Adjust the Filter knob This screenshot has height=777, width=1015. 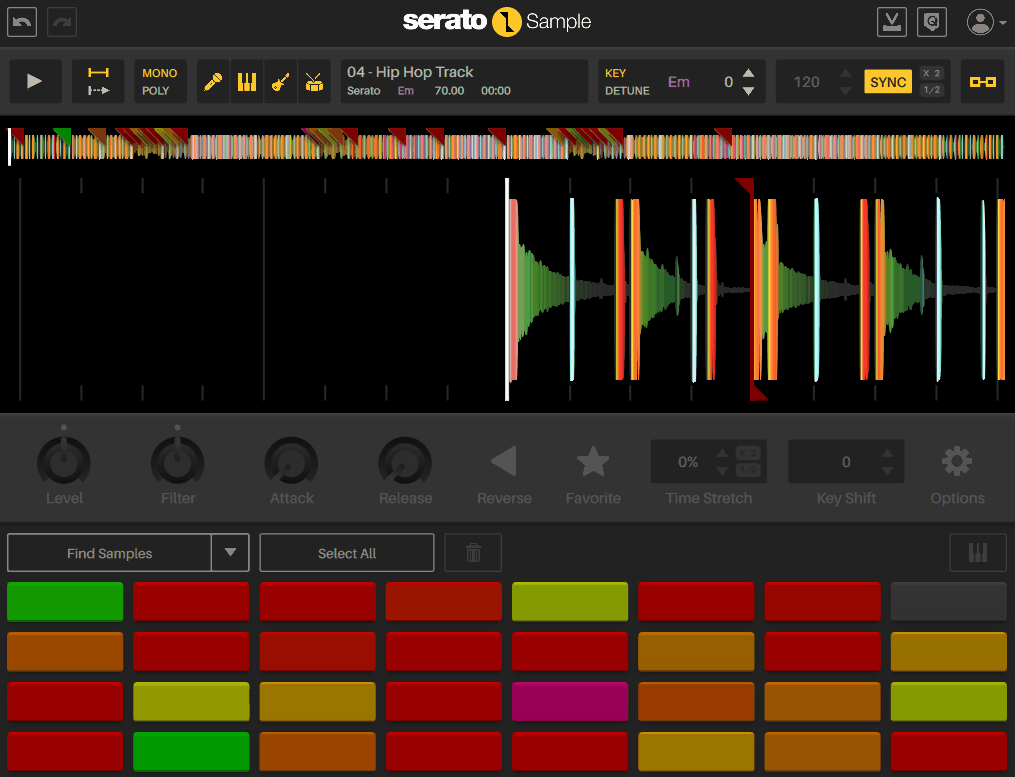click(x=177, y=461)
